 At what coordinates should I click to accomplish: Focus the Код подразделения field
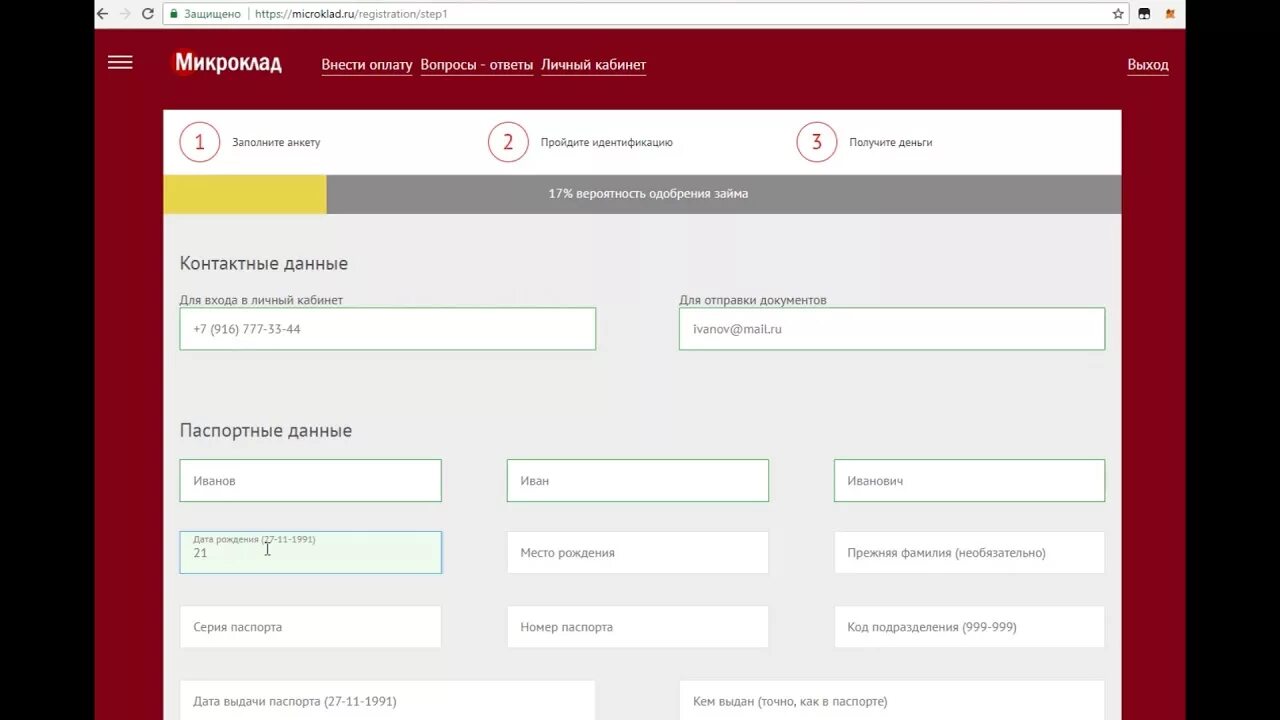969,627
